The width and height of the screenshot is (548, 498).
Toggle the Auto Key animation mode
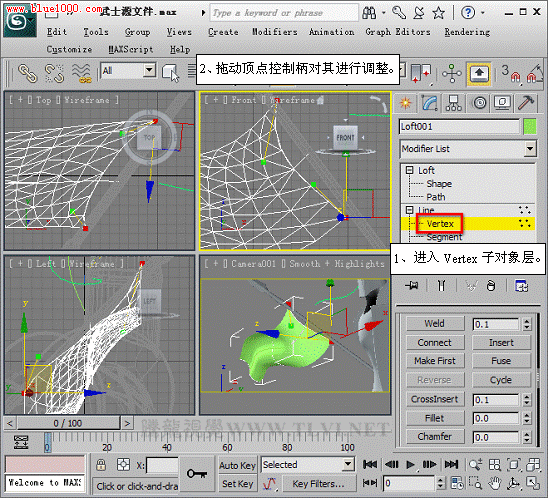pyautogui.click(x=237, y=465)
